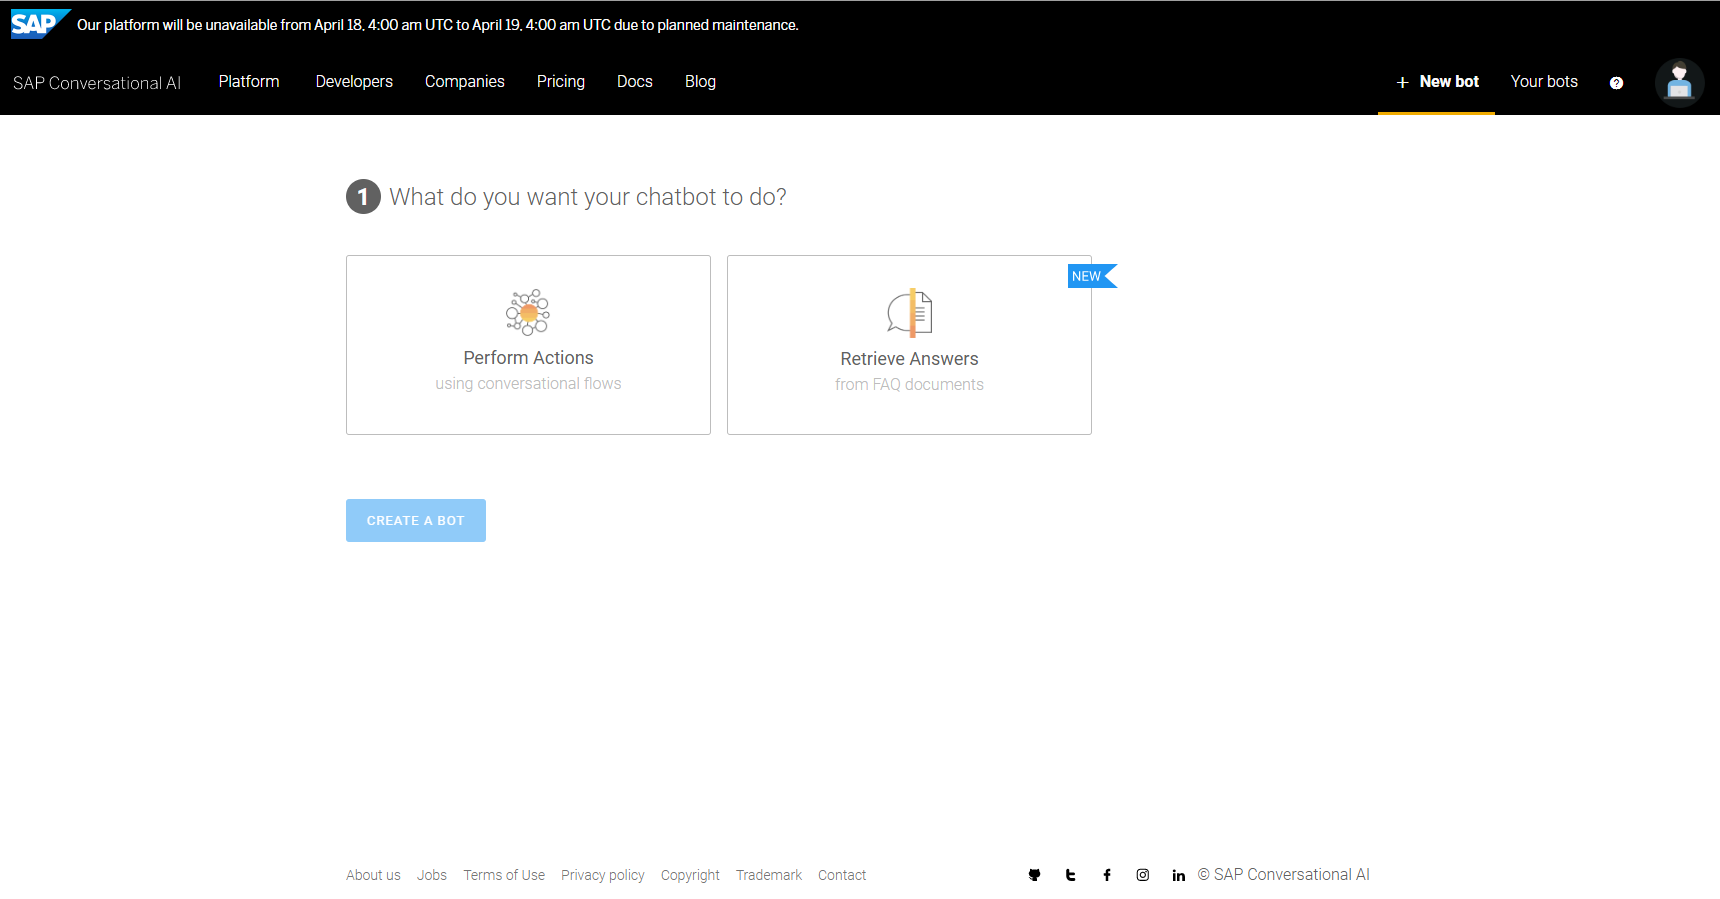Visit the Blog page
Image resolution: width=1720 pixels, height=899 pixels.
(x=700, y=81)
